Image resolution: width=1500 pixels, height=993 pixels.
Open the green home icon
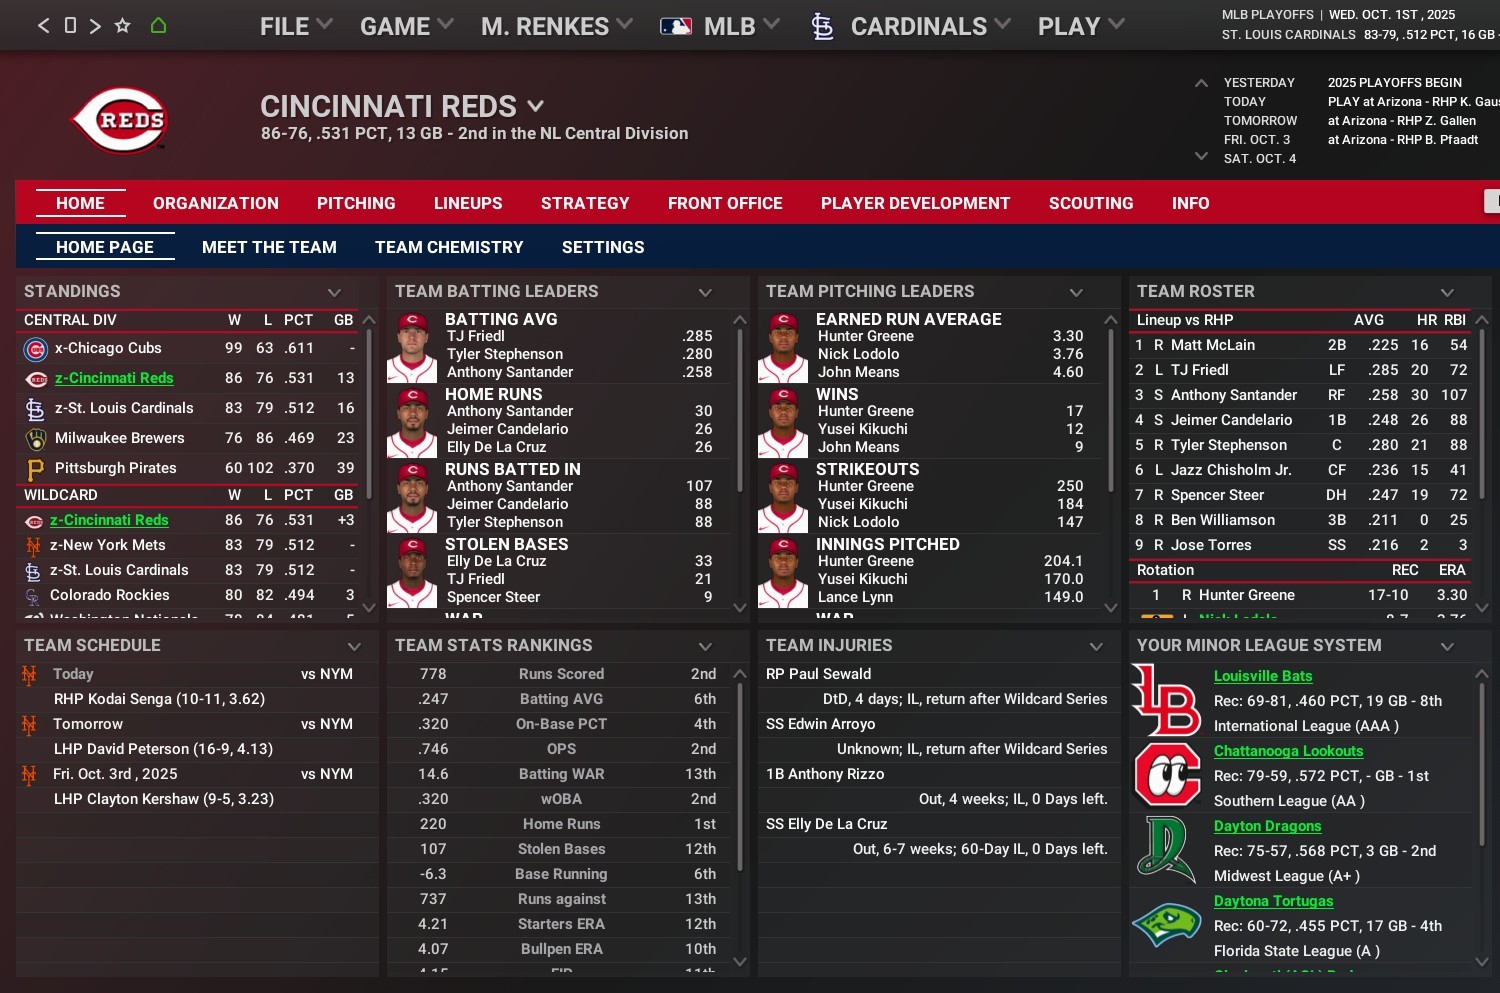coord(158,26)
